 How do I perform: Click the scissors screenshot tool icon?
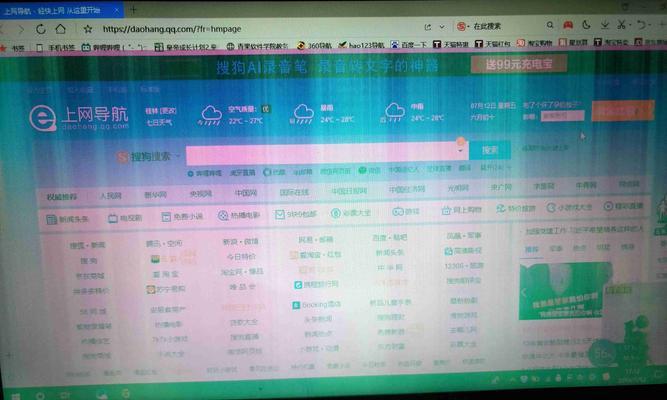[622, 24]
